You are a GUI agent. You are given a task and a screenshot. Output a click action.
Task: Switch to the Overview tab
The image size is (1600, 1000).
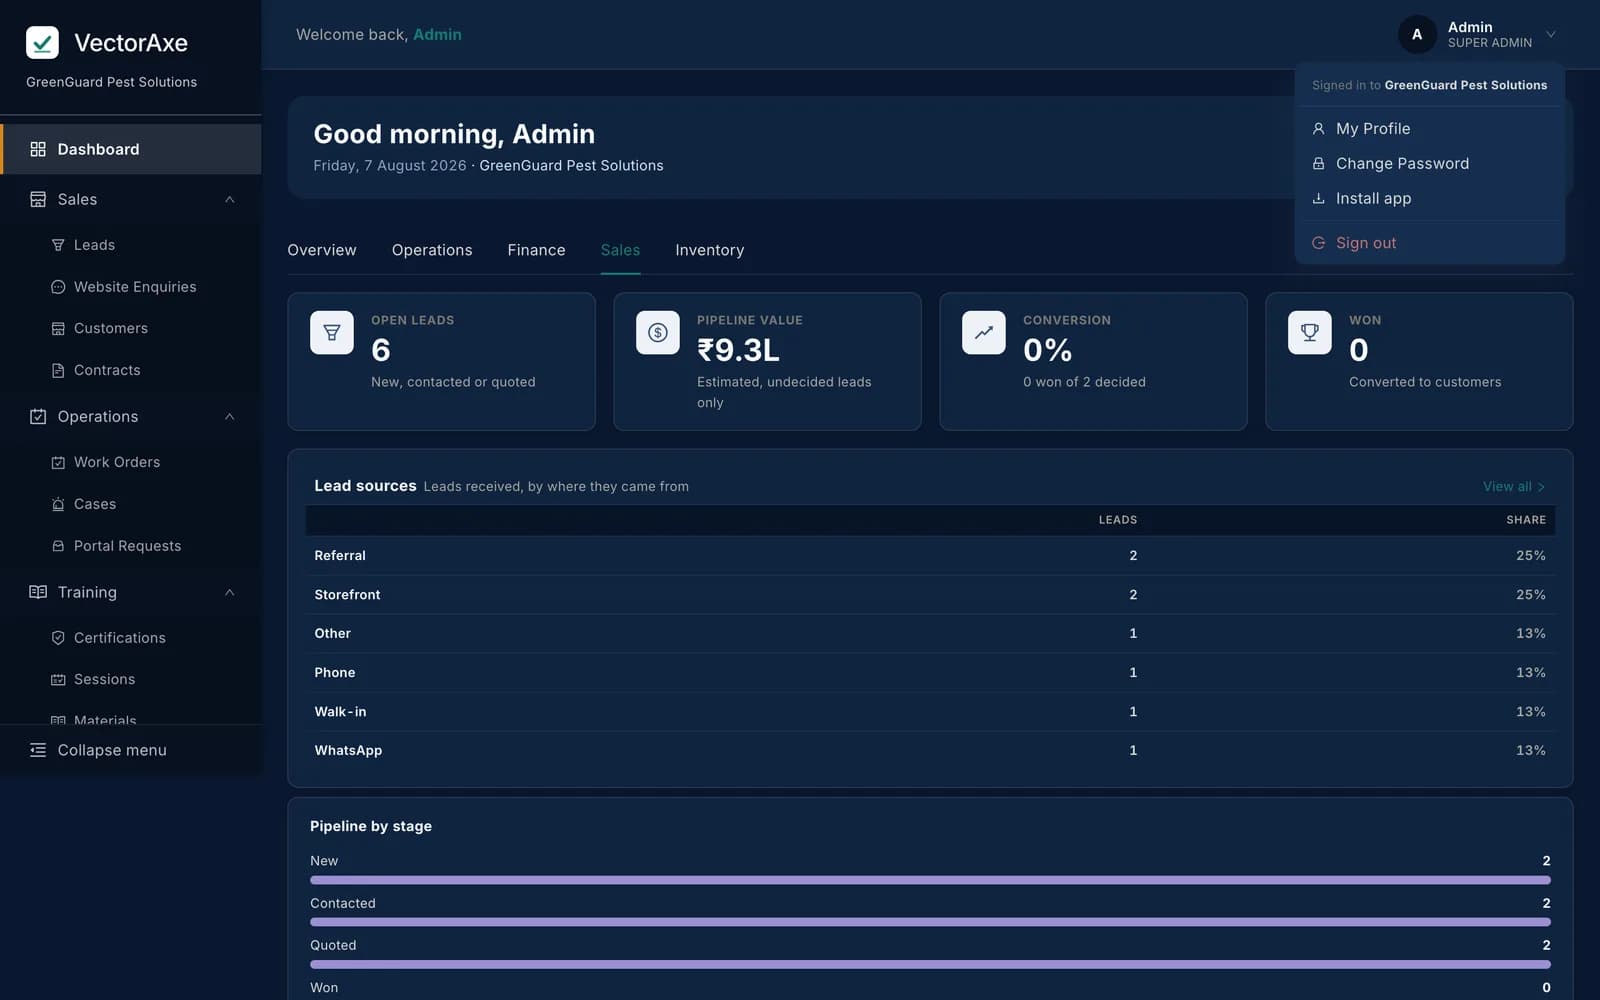(322, 250)
